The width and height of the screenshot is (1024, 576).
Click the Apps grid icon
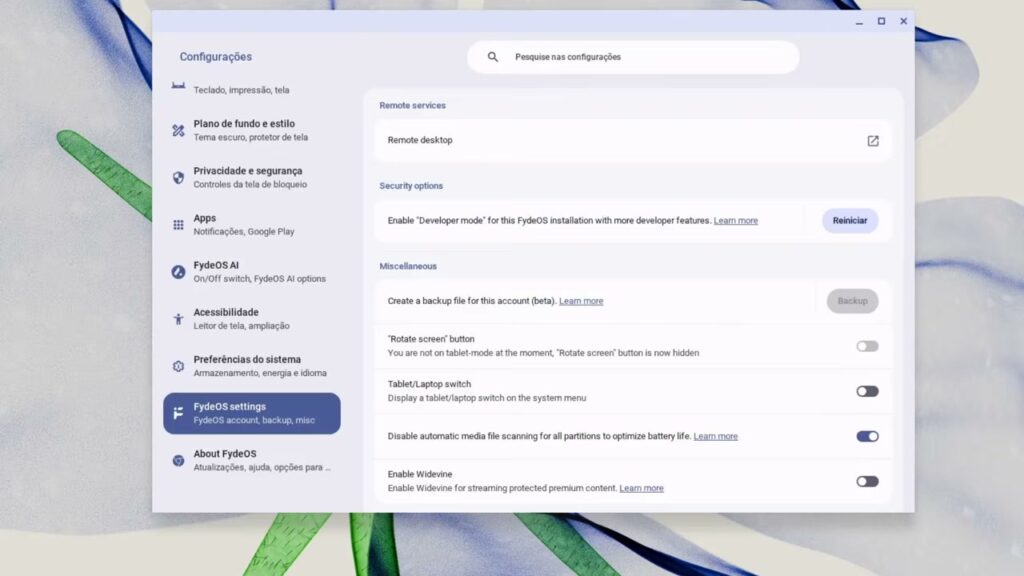(178, 225)
